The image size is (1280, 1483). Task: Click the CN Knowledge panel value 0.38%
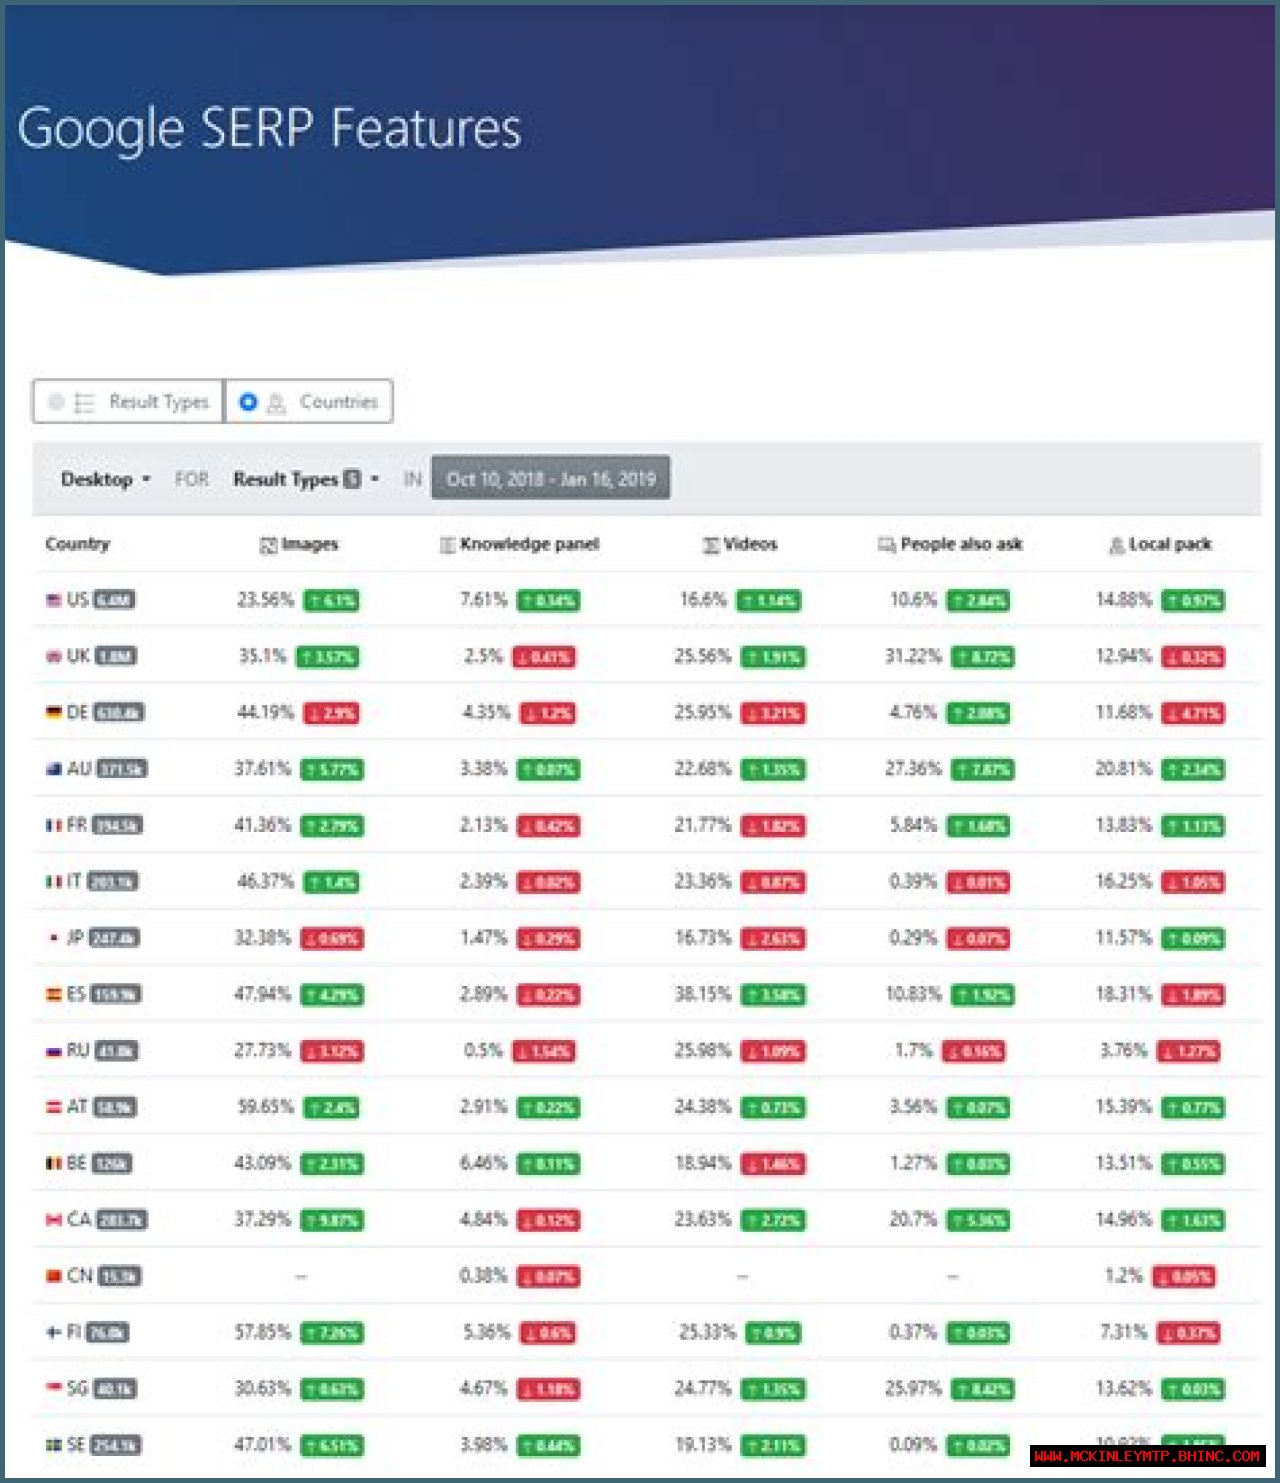[484, 1276]
